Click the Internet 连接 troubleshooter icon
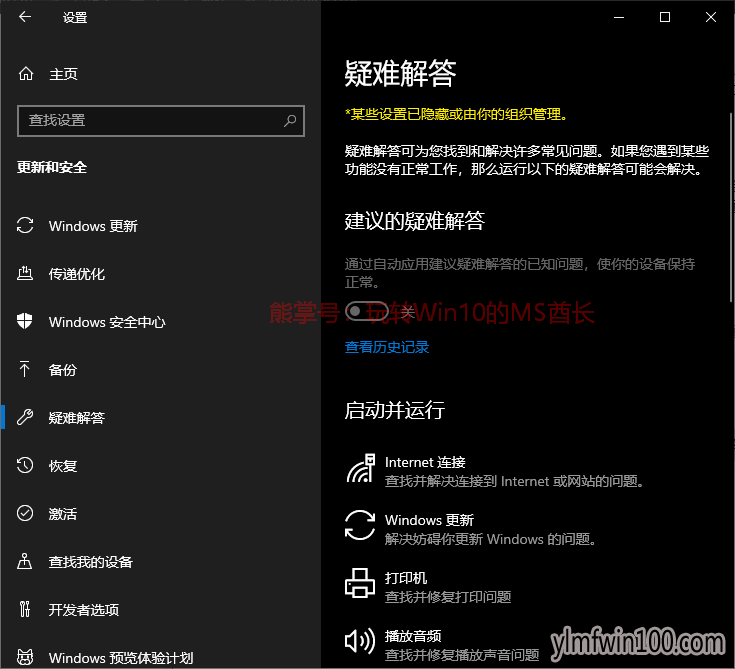Screen dimensions: 735x669 point(360,468)
